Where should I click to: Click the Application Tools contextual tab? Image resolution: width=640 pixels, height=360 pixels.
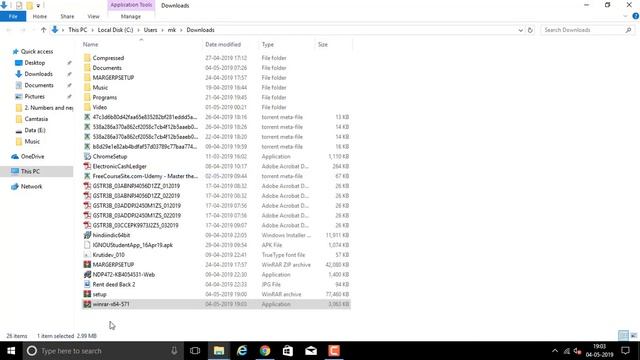(x=131, y=5)
